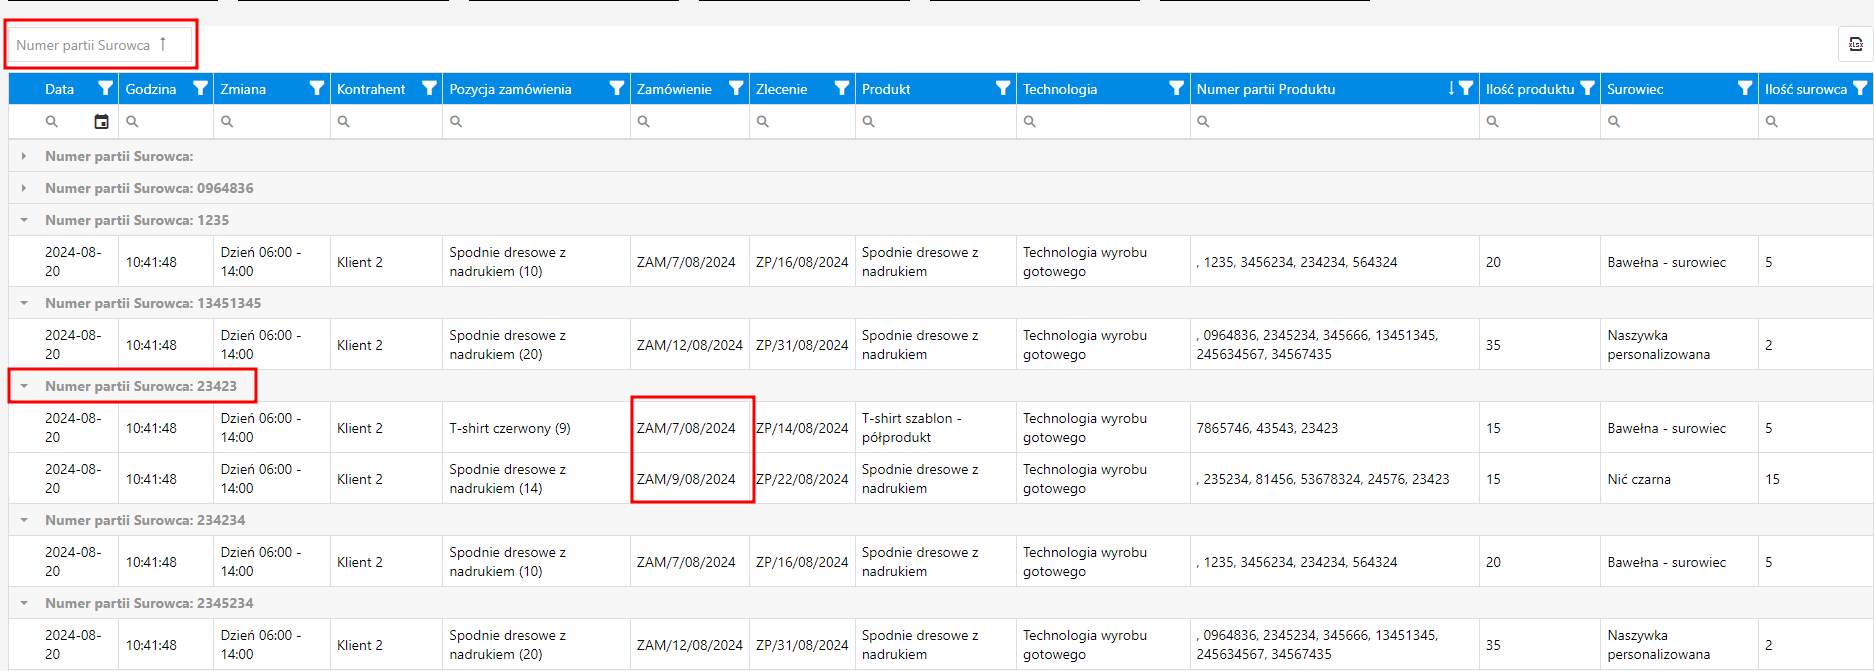Open filter for Zamówienie column
This screenshot has height=671, width=1874.
736,89
